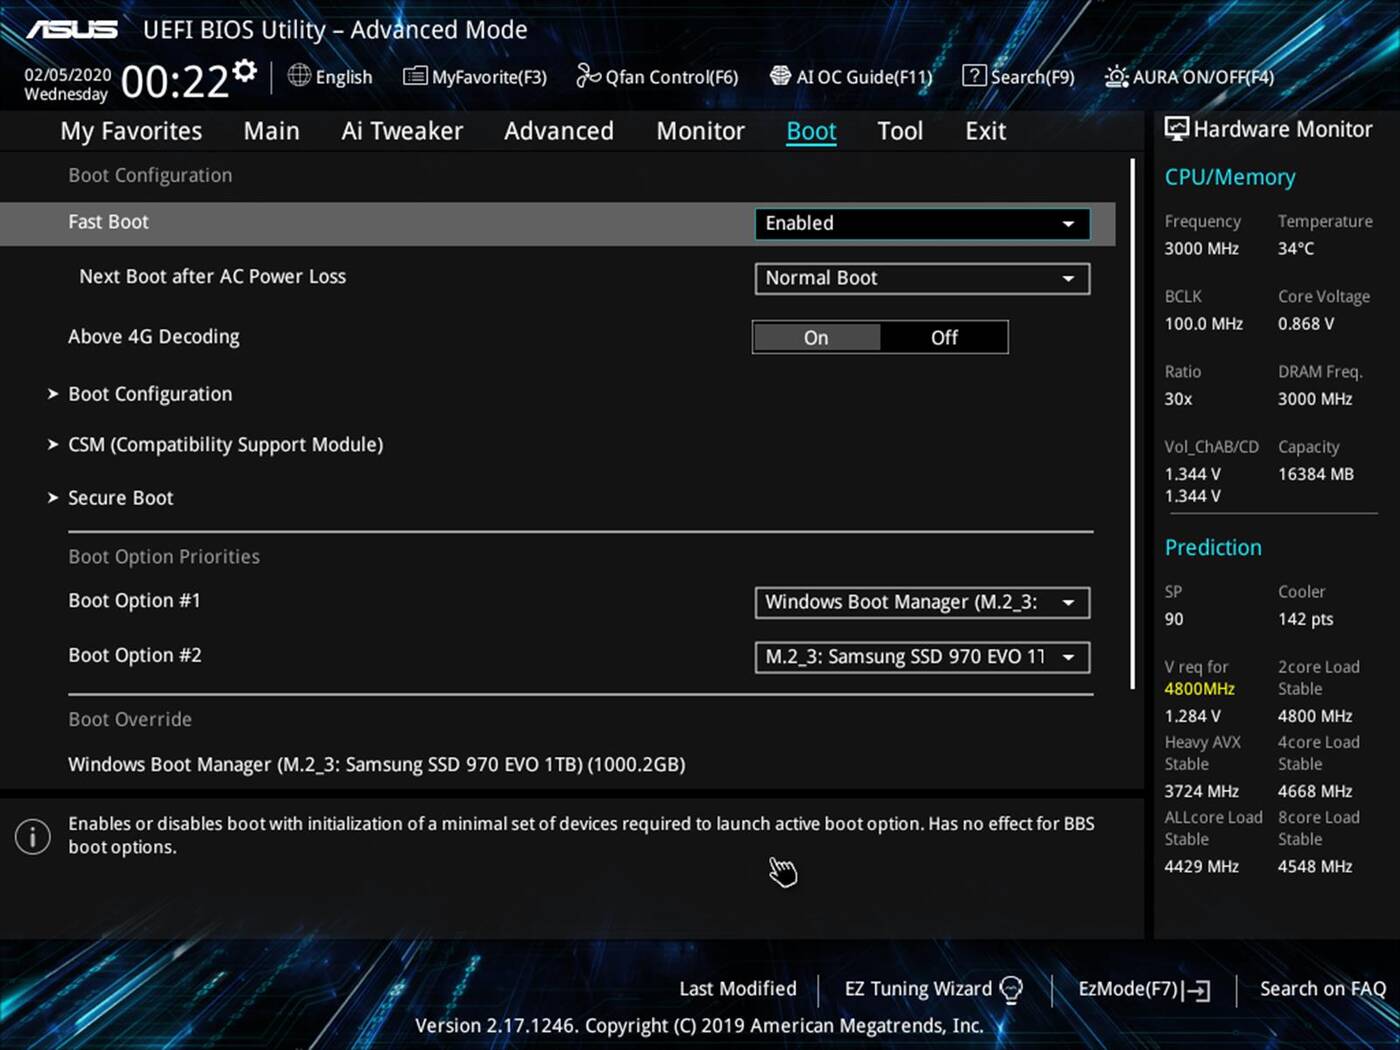Open Search on FAQ
This screenshot has width=1400, height=1050.
coord(1322,988)
